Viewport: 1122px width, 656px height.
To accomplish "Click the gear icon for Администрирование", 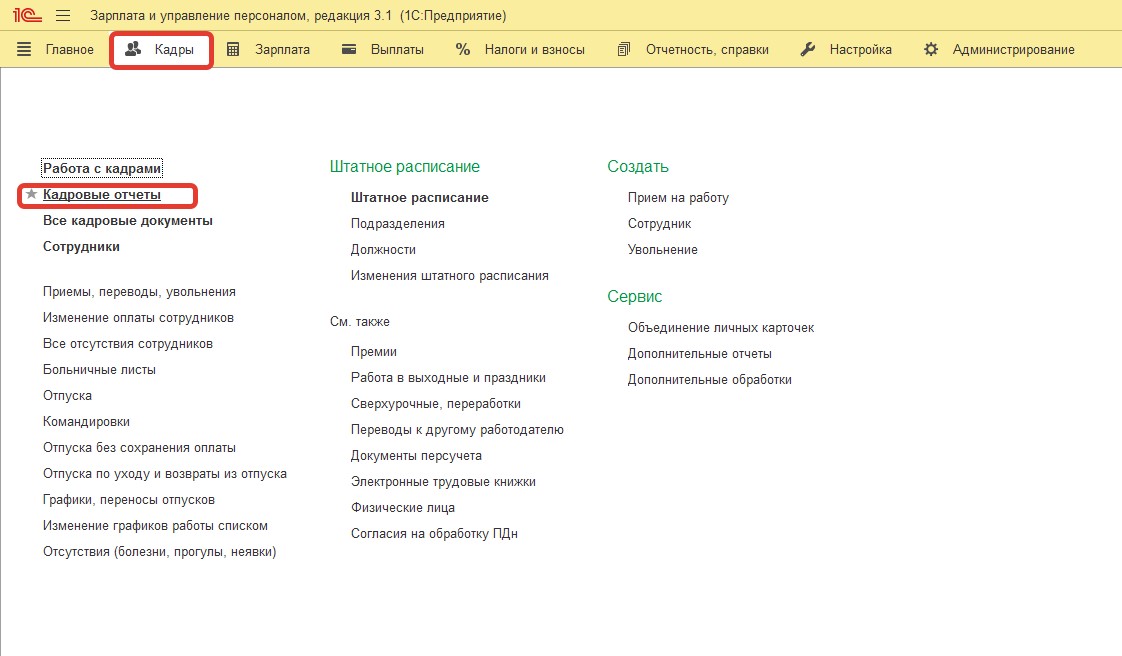I will point(931,49).
